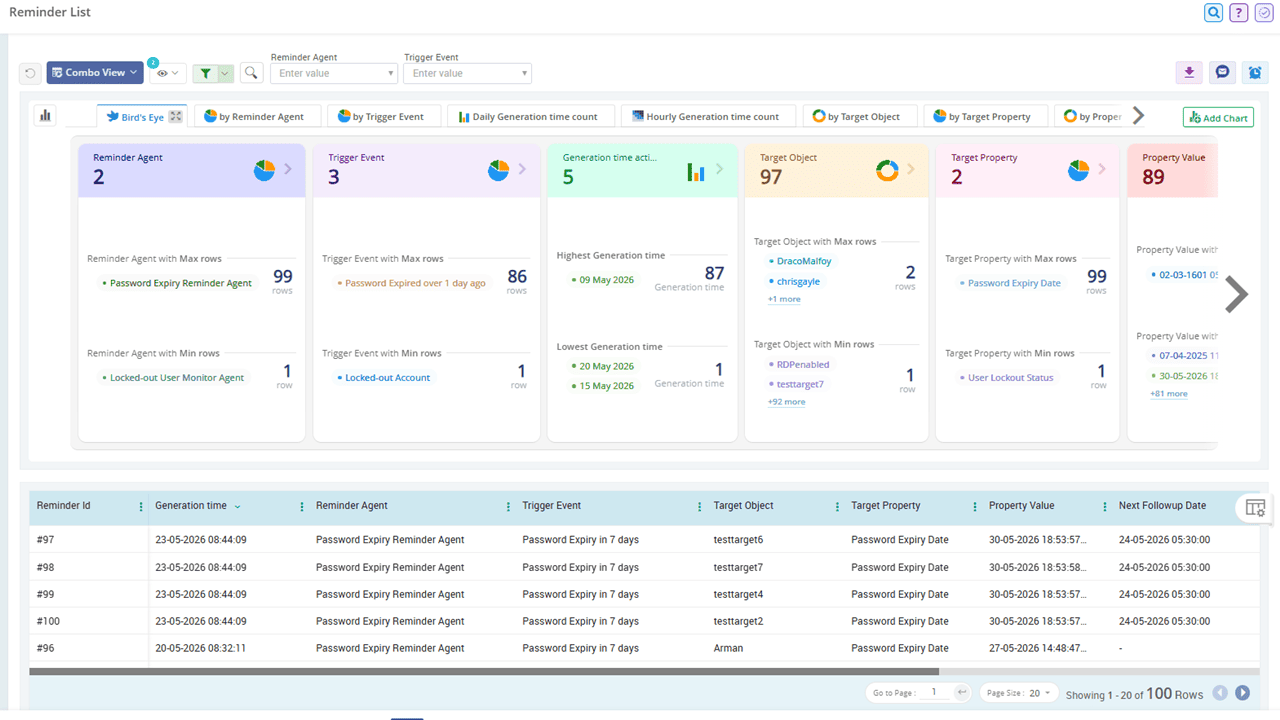Click the Arman target object cell

(728, 648)
